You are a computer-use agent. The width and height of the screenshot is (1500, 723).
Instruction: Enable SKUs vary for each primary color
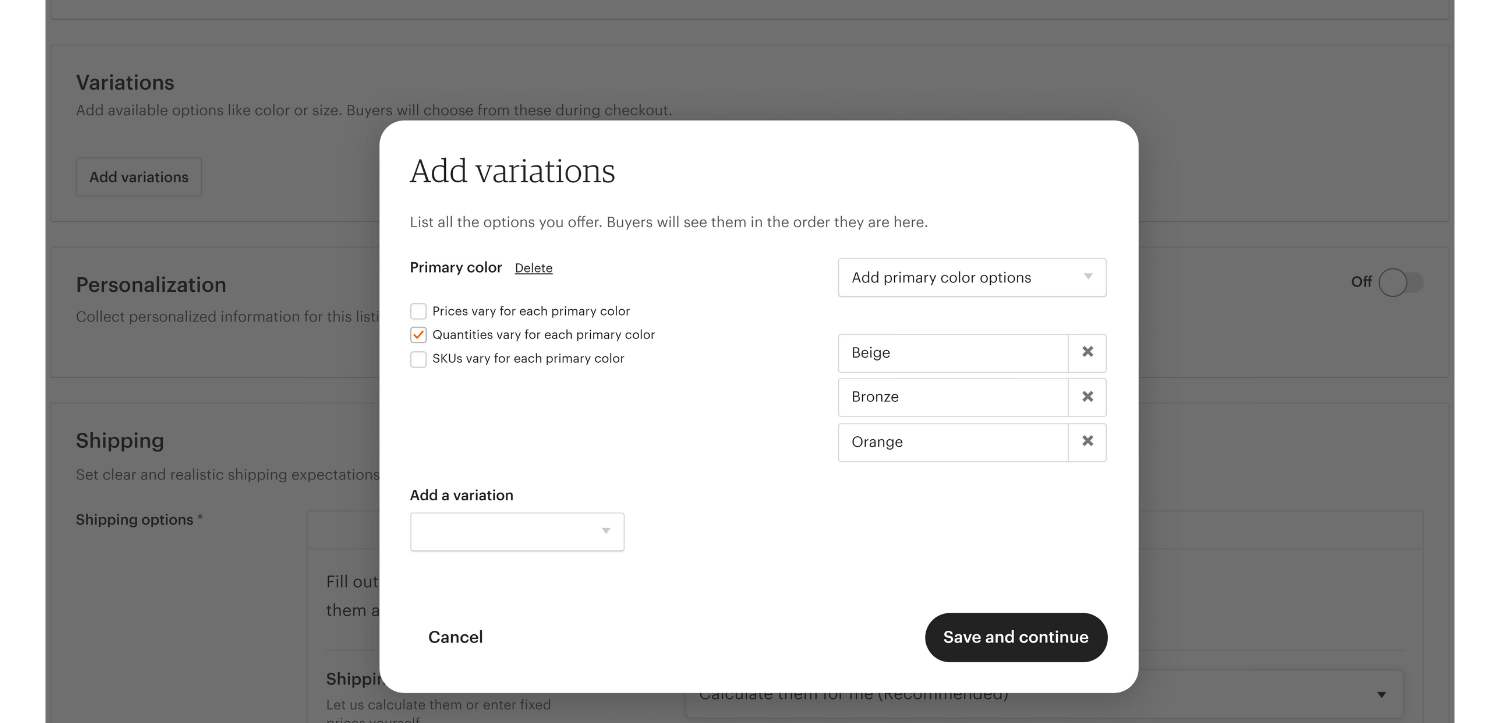tap(419, 359)
